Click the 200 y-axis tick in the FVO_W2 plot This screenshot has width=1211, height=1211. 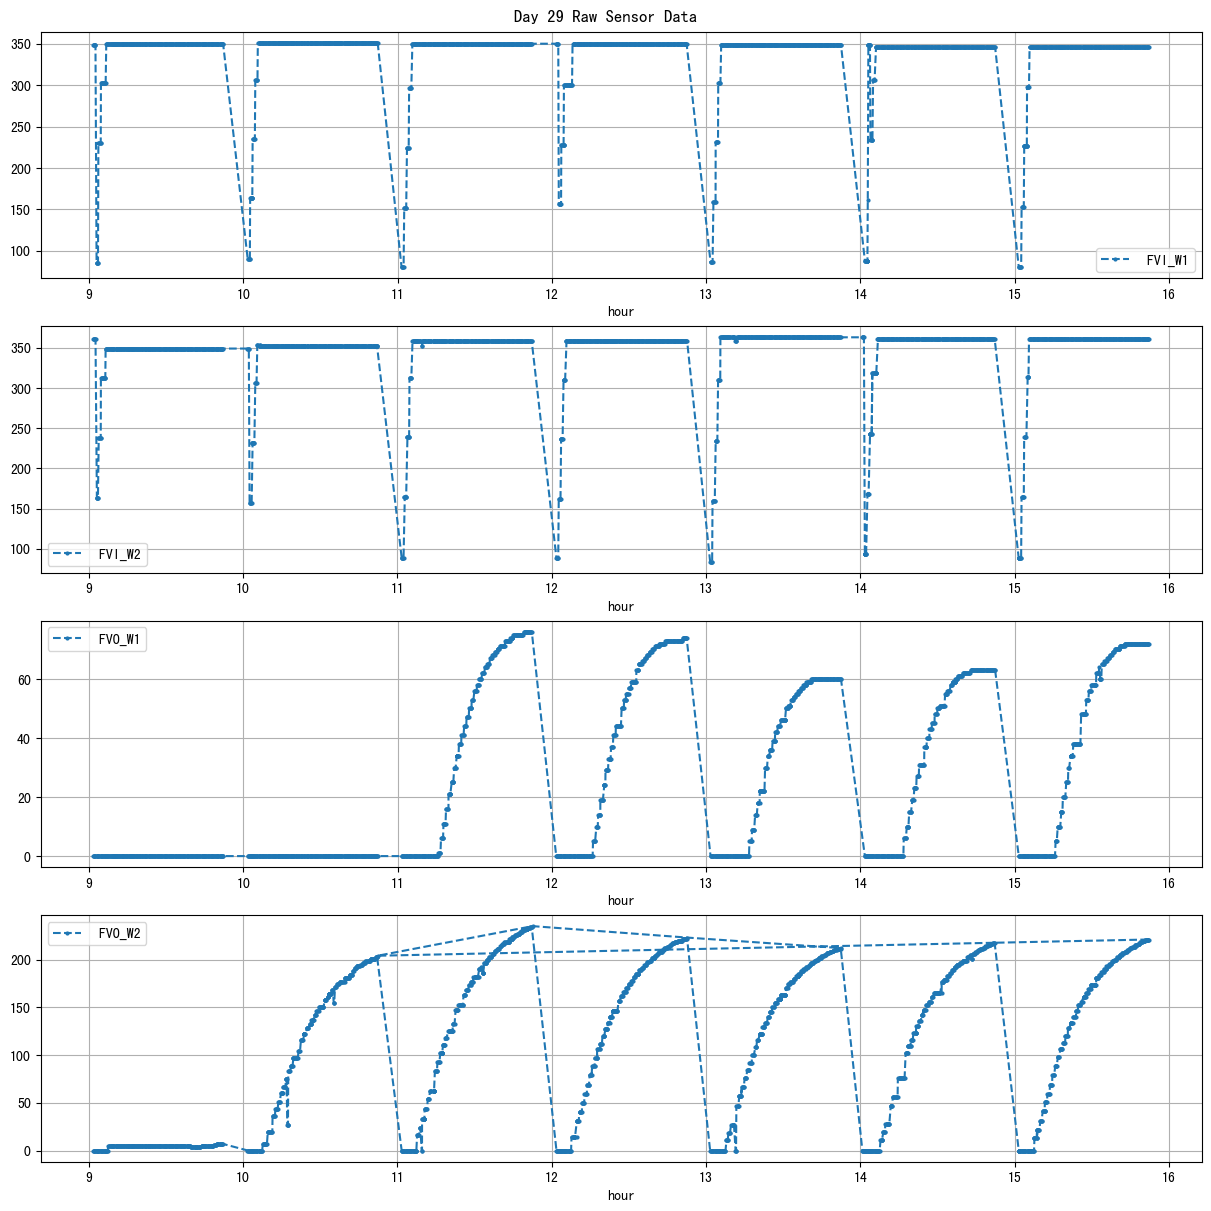click(24, 960)
